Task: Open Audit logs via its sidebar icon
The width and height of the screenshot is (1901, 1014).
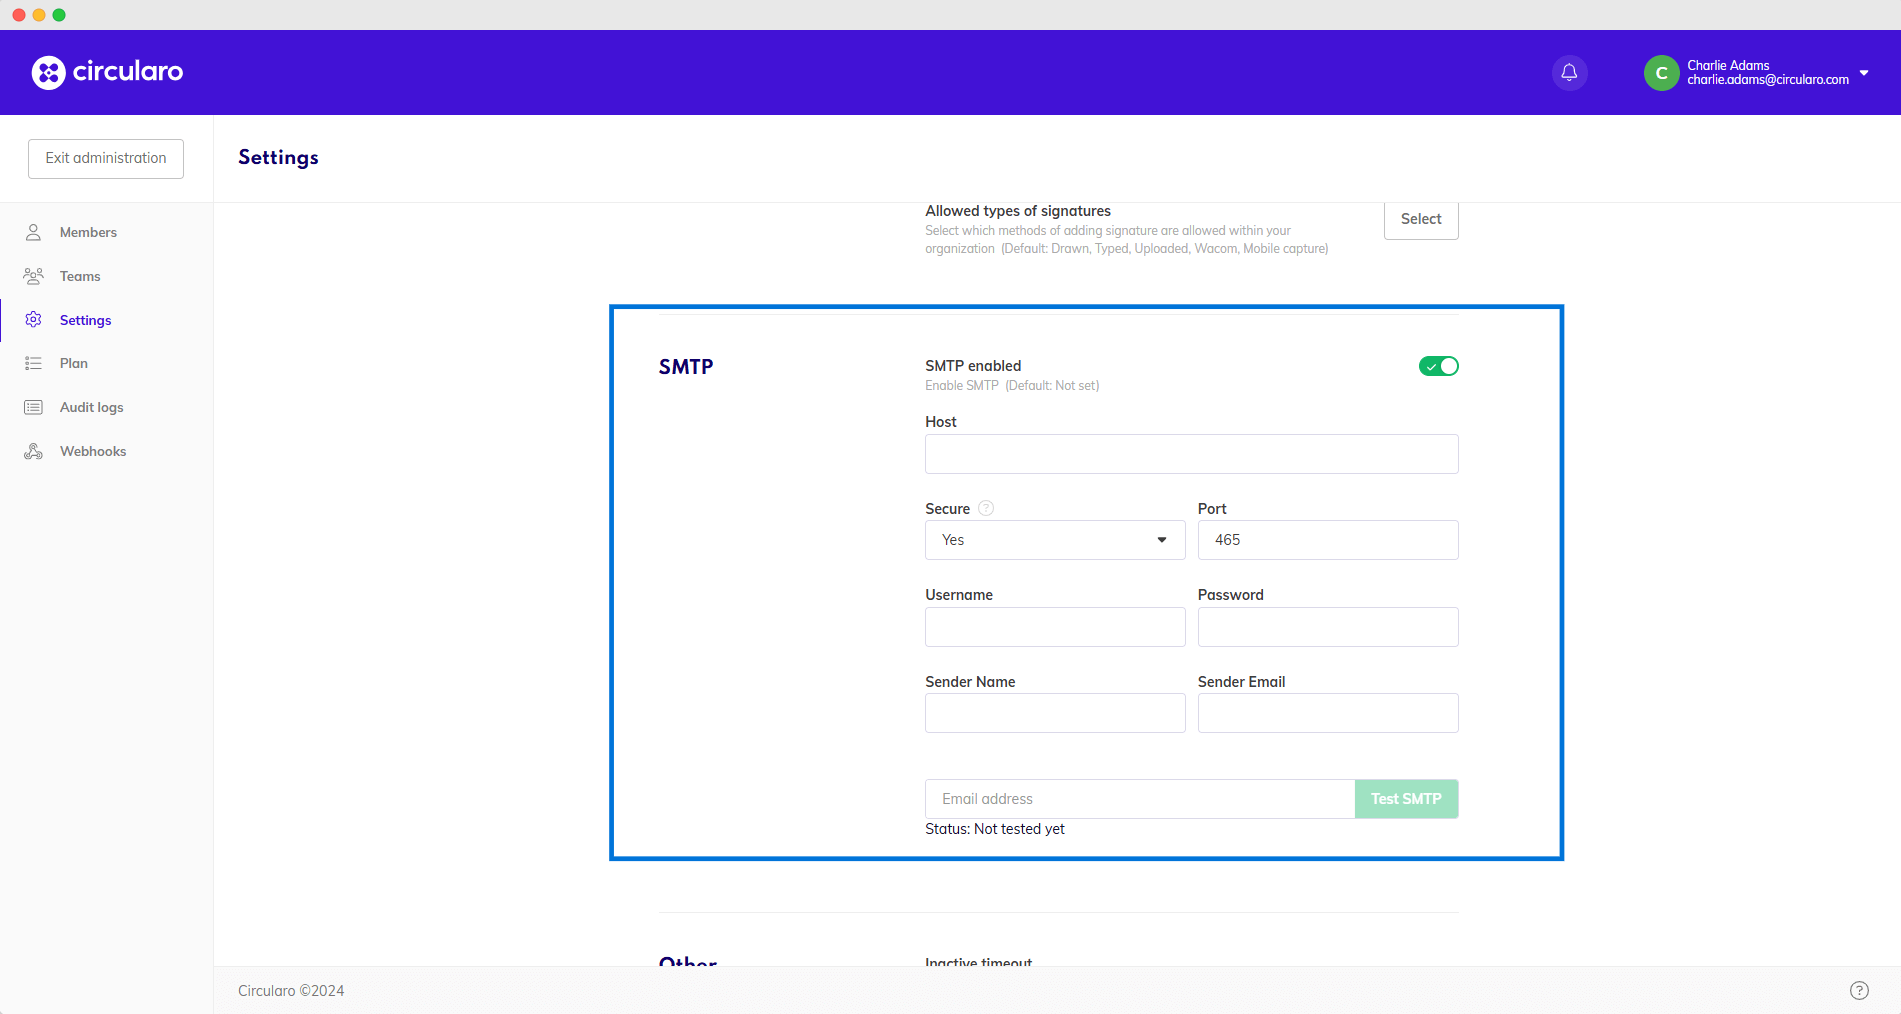Action: (x=33, y=407)
